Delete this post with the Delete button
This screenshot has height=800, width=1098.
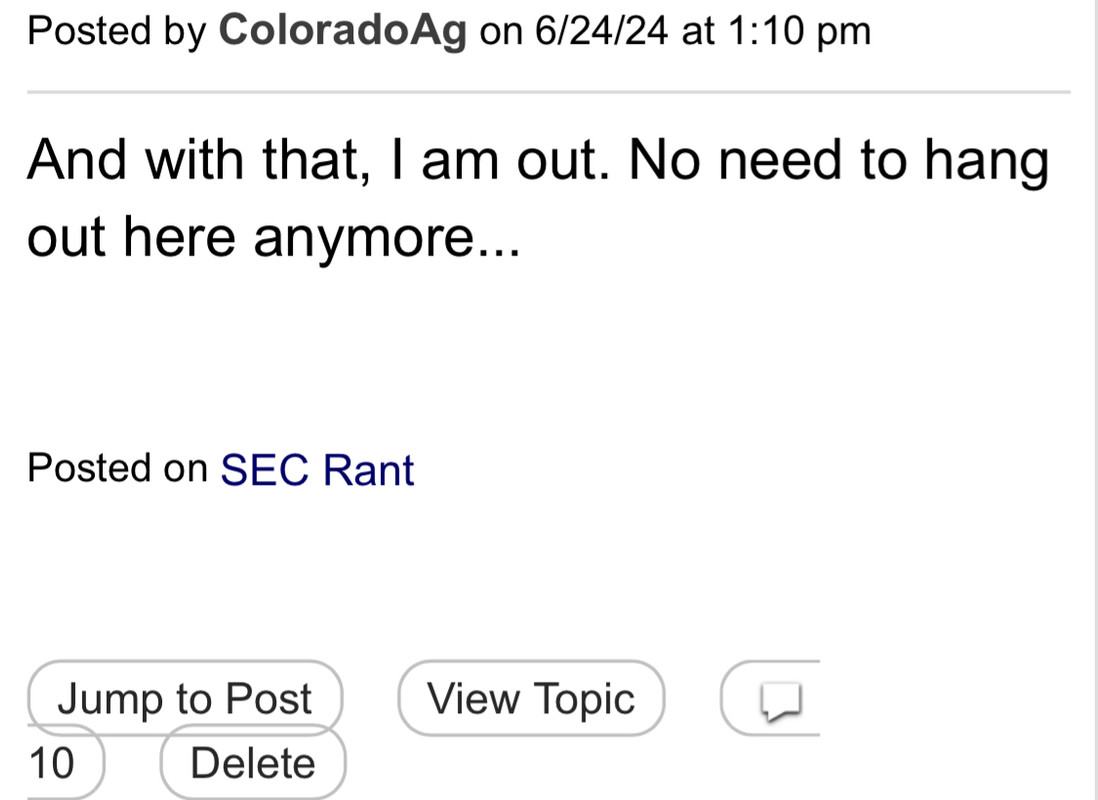pyautogui.click(x=252, y=764)
